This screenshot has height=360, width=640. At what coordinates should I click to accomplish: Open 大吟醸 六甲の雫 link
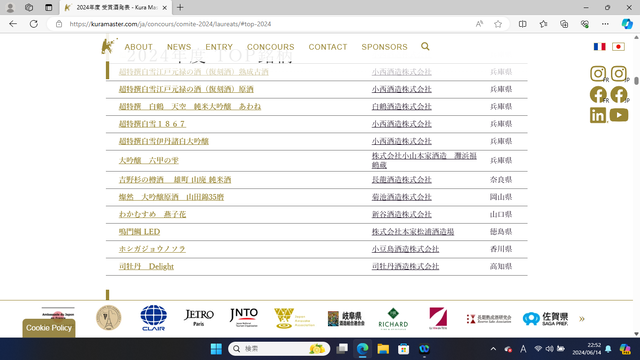[x=149, y=160]
